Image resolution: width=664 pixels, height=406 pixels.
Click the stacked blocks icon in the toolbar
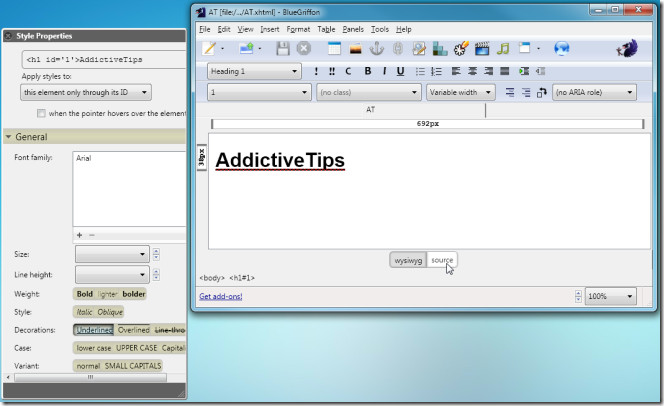[440, 49]
